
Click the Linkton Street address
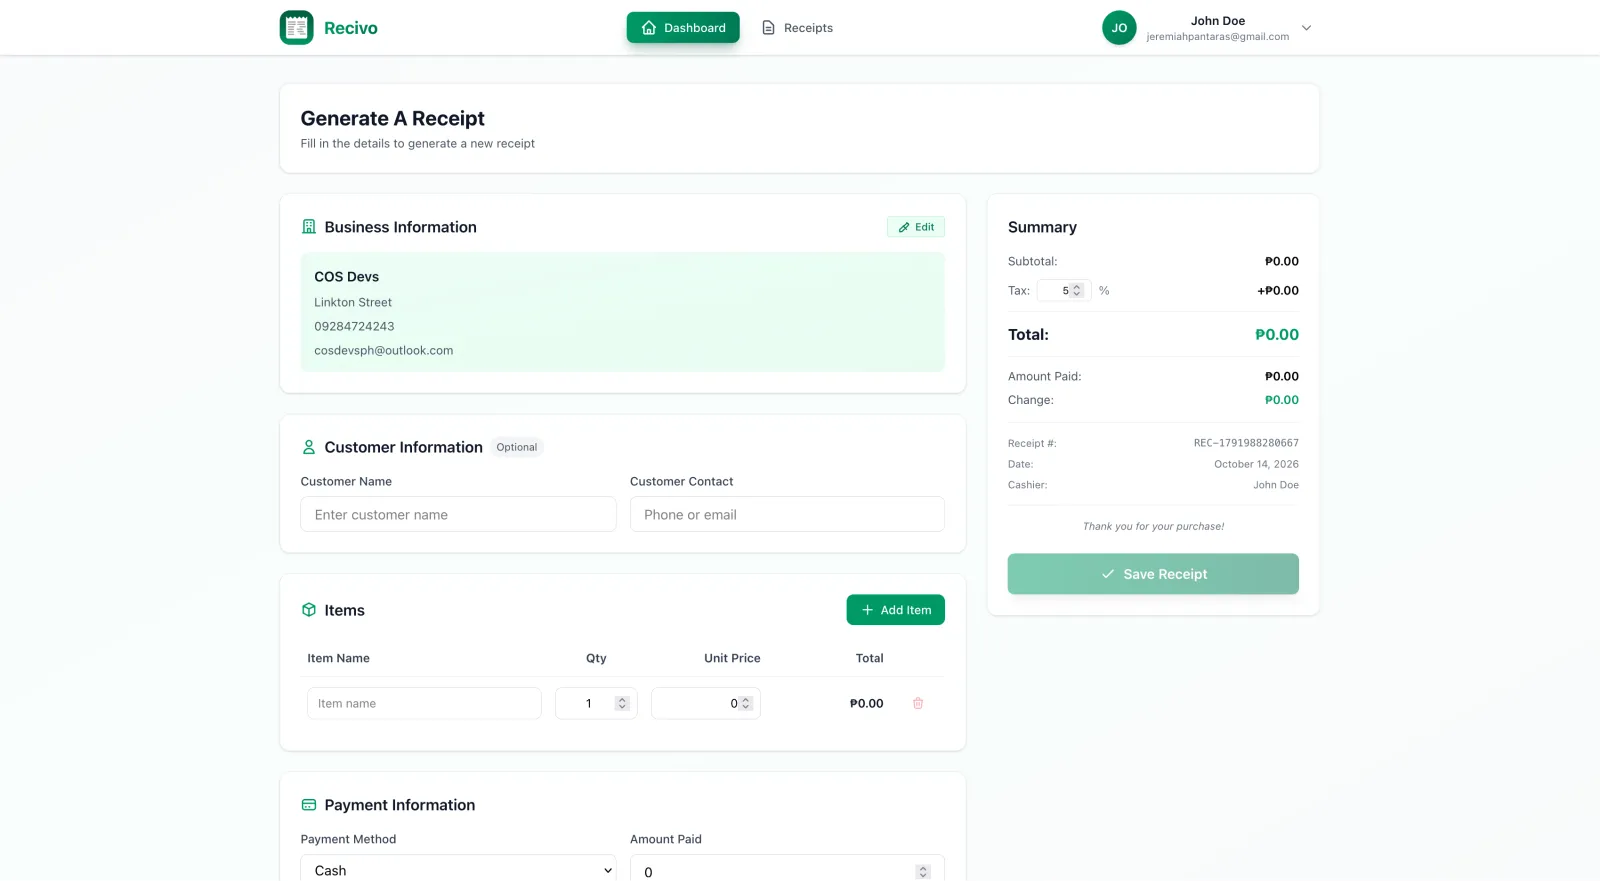pyautogui.click(x=353, y=302)
